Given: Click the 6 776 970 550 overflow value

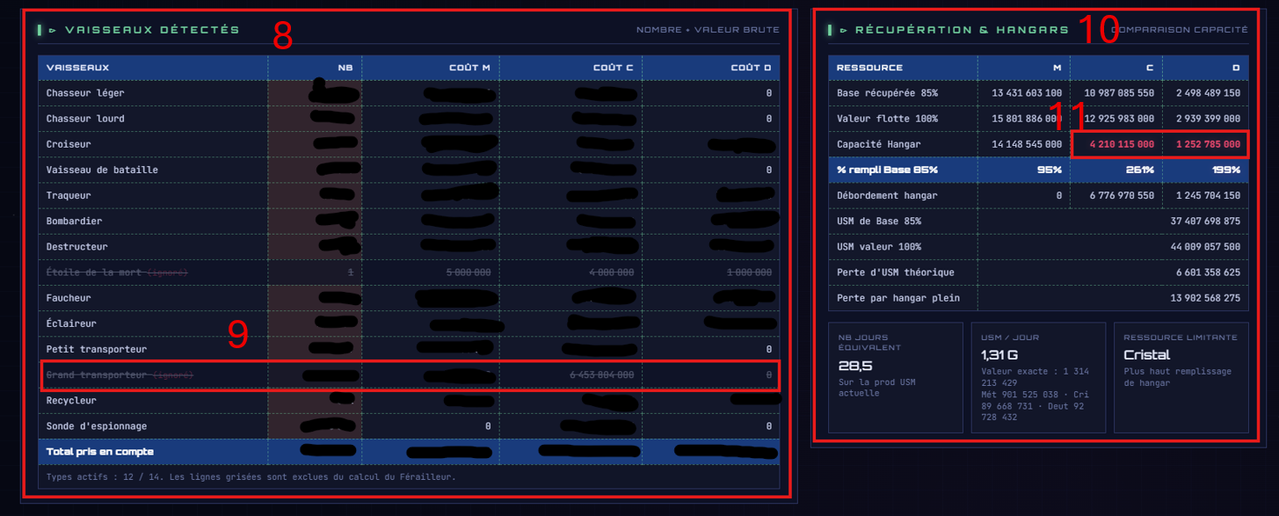Looking at the screenshot, I should 1122,196.
